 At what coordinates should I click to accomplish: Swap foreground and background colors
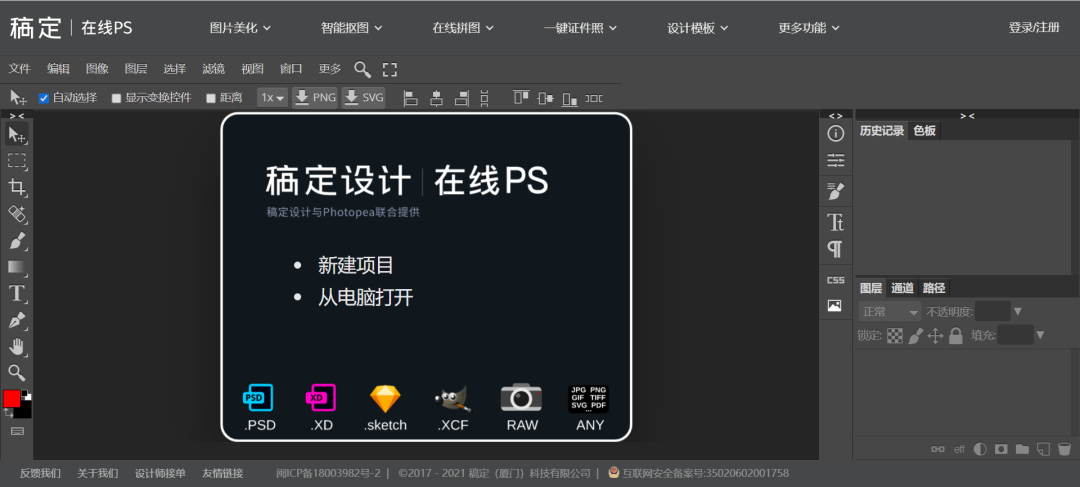[x=9, y=413]
